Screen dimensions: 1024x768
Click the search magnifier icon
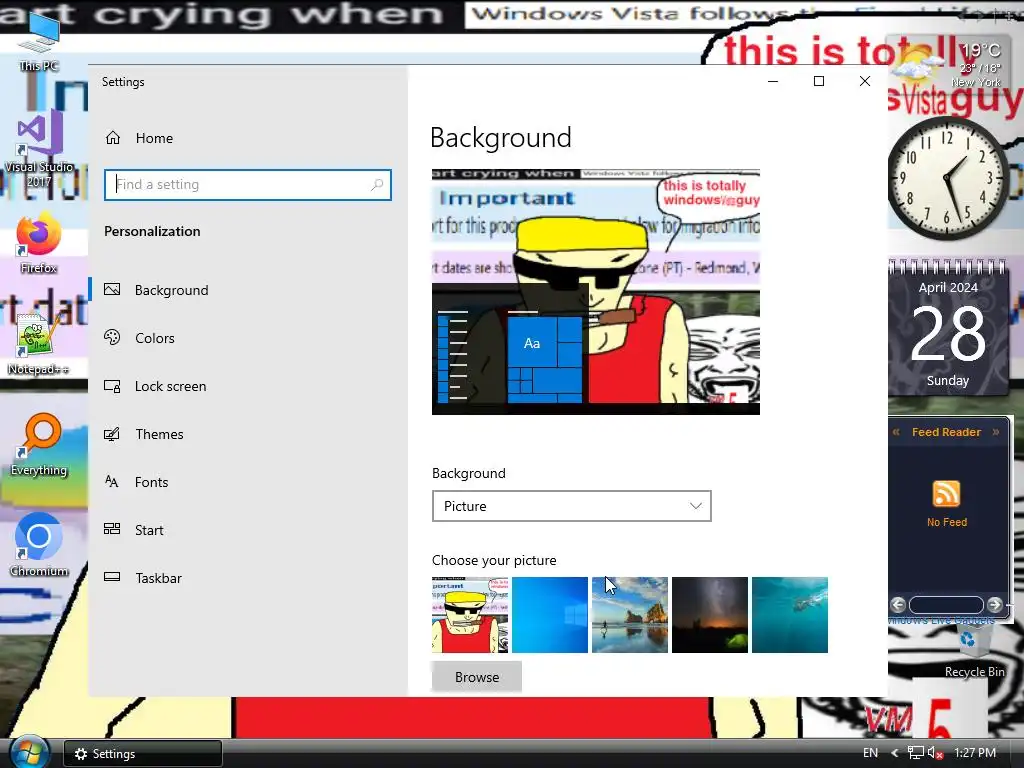click(x=377, y=185)
